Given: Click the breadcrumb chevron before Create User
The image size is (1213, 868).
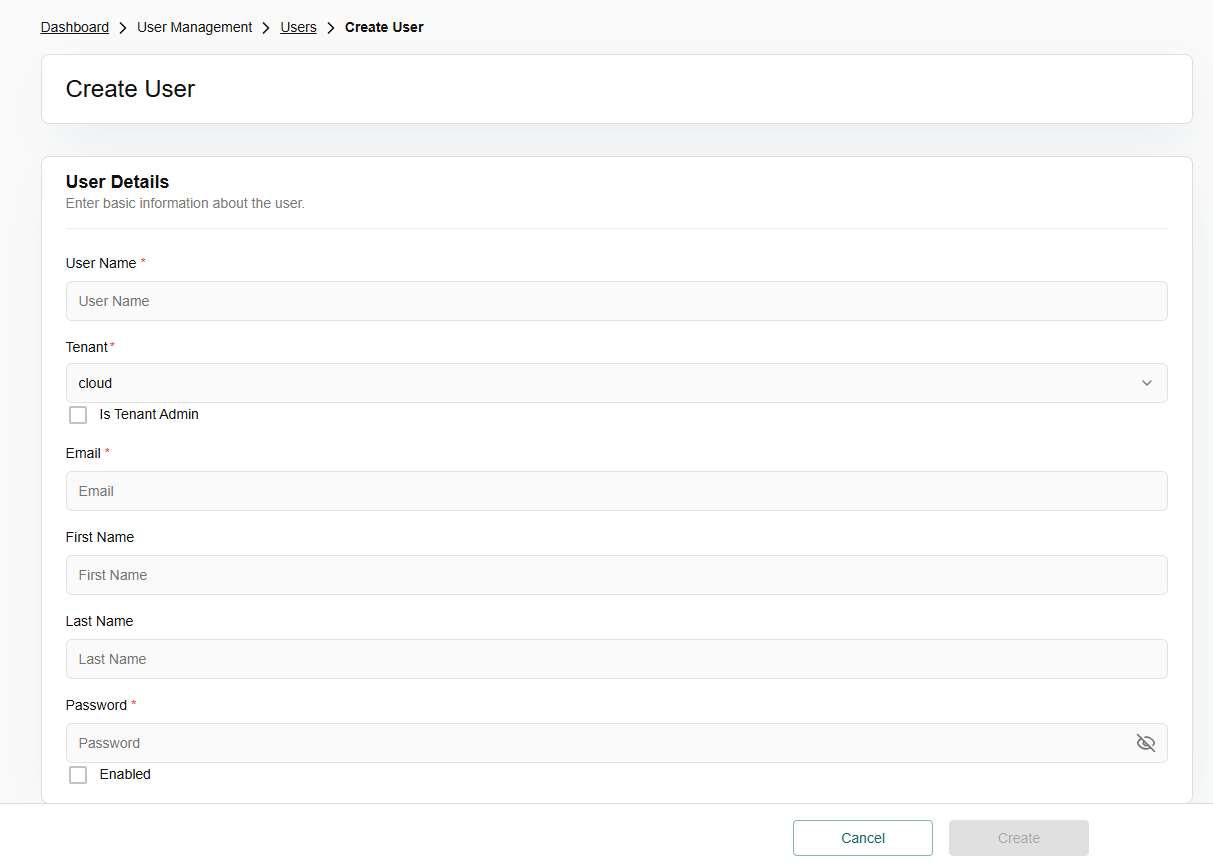Looking at the screenshot, I should pos(331,28).
